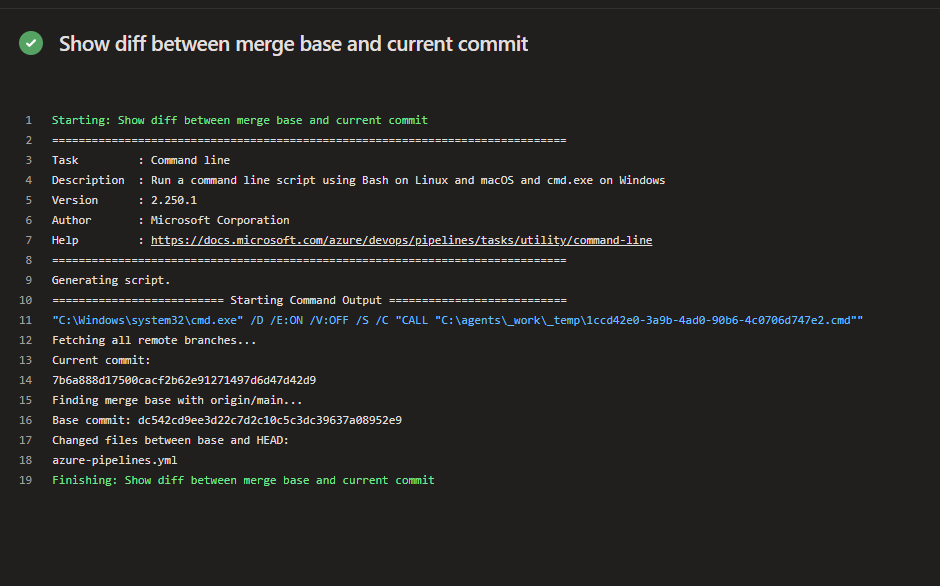
Task: Click the 'Generating script.' log line
Action: 111,280
